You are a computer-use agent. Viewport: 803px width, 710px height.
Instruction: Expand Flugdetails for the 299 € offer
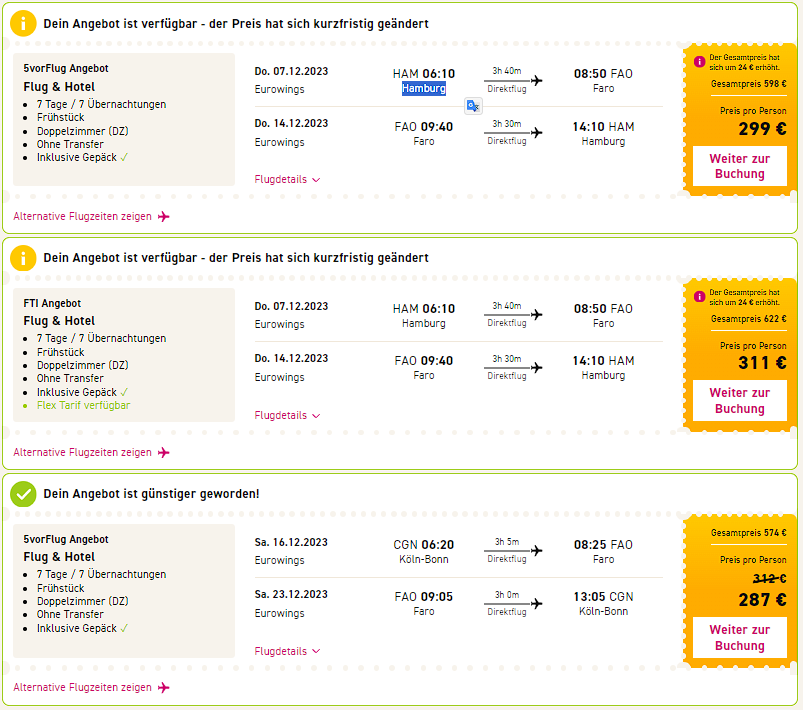287,180
